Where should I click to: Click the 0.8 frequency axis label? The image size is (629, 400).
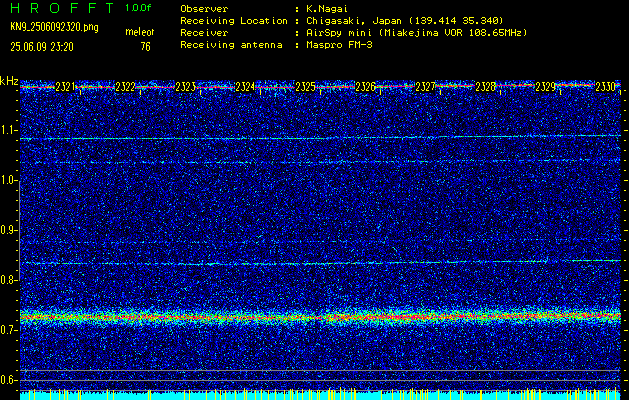(x=9, y=280)
